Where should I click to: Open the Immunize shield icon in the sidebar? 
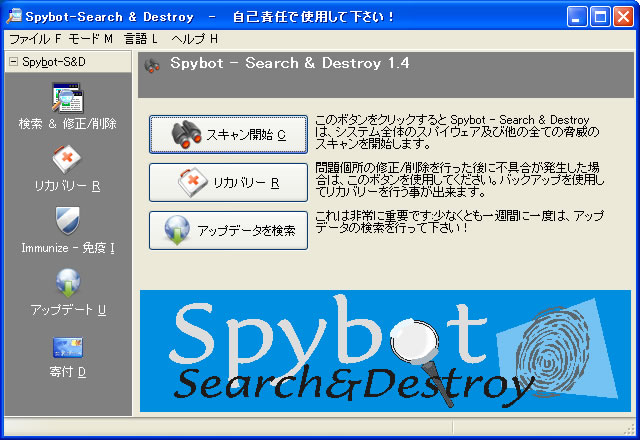(67, 221)
